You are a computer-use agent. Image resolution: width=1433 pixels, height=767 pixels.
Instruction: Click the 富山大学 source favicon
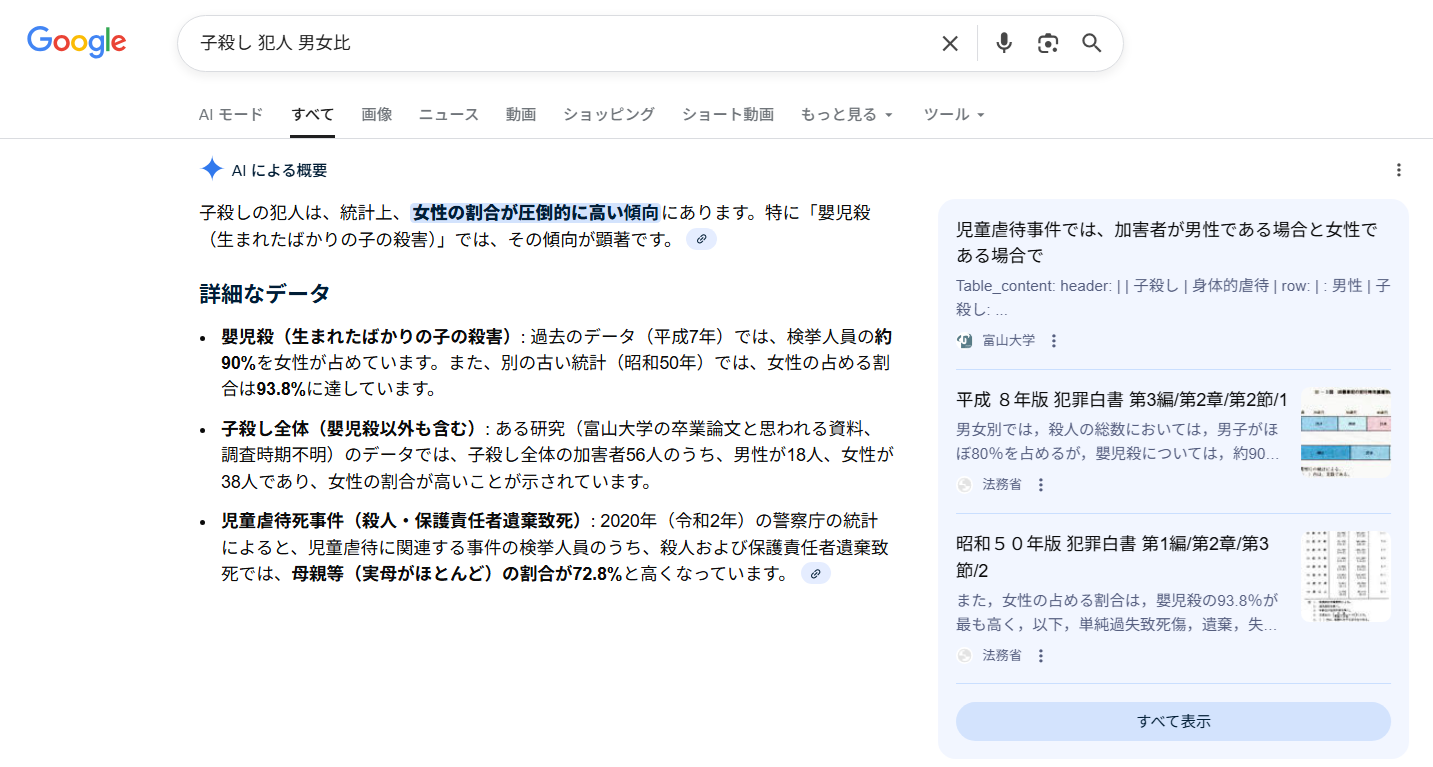965,341
